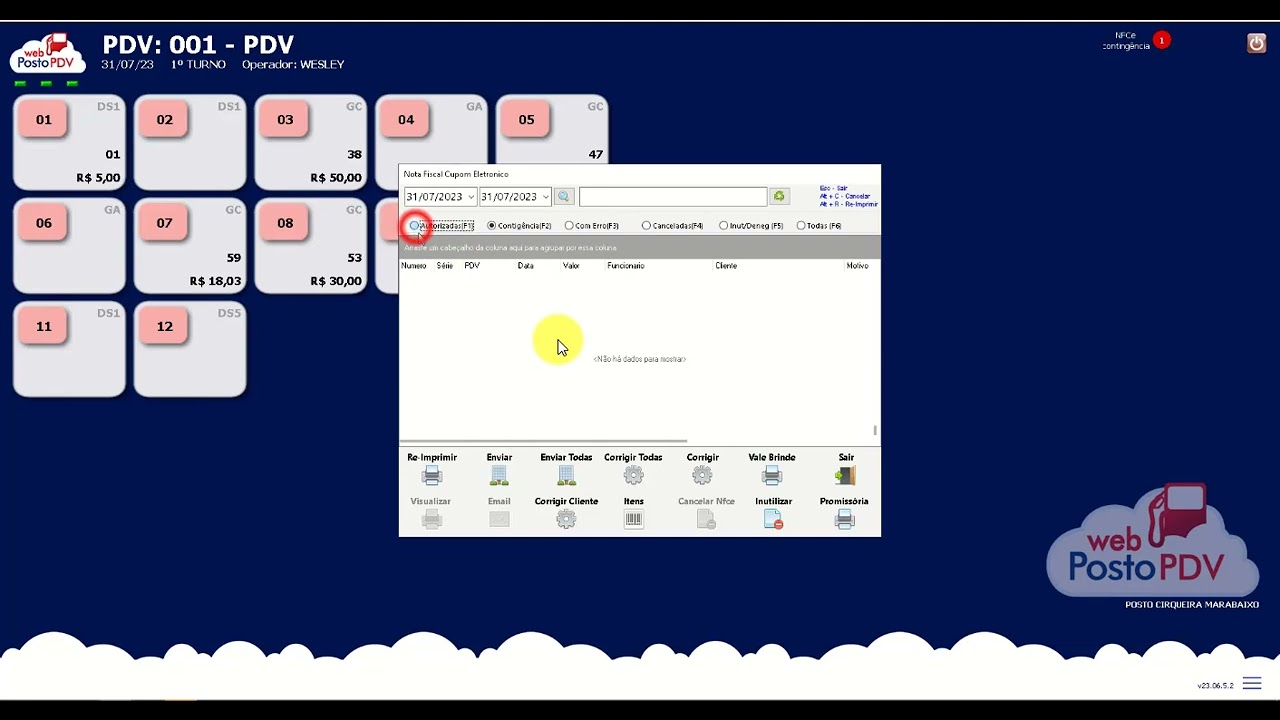1280x720 pixels.
Task: Sort by the Motivo column header
Action: (857, 266)
